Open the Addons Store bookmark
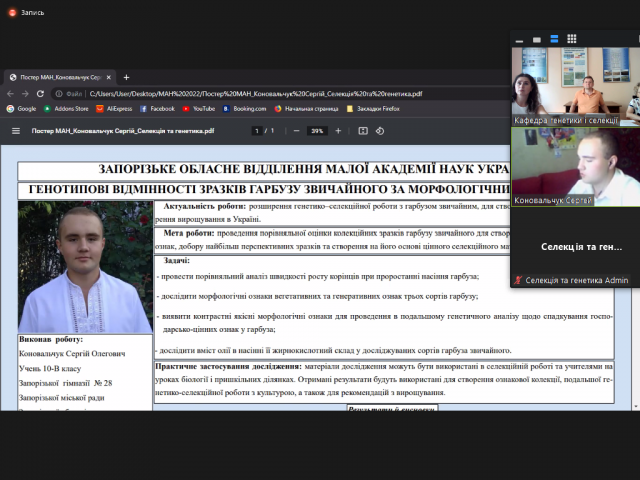640x480 pixels. click(66, 109)
